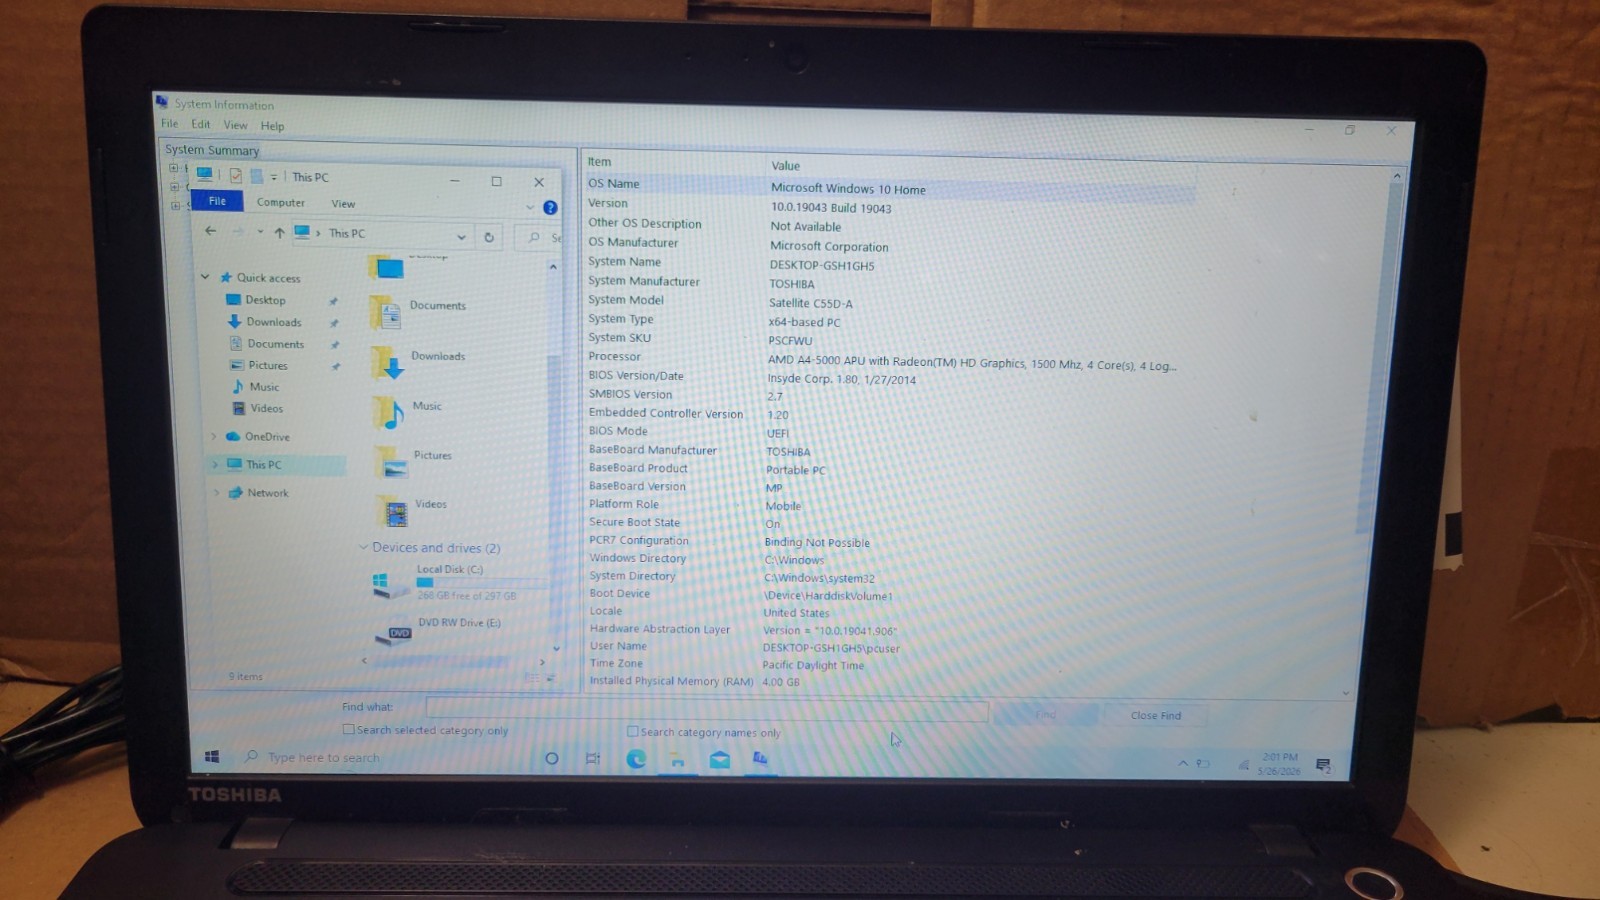The height and width of the screenshot is (900, 1600).
Task: Select the Videos folder icon
Action: click(393, 511)
